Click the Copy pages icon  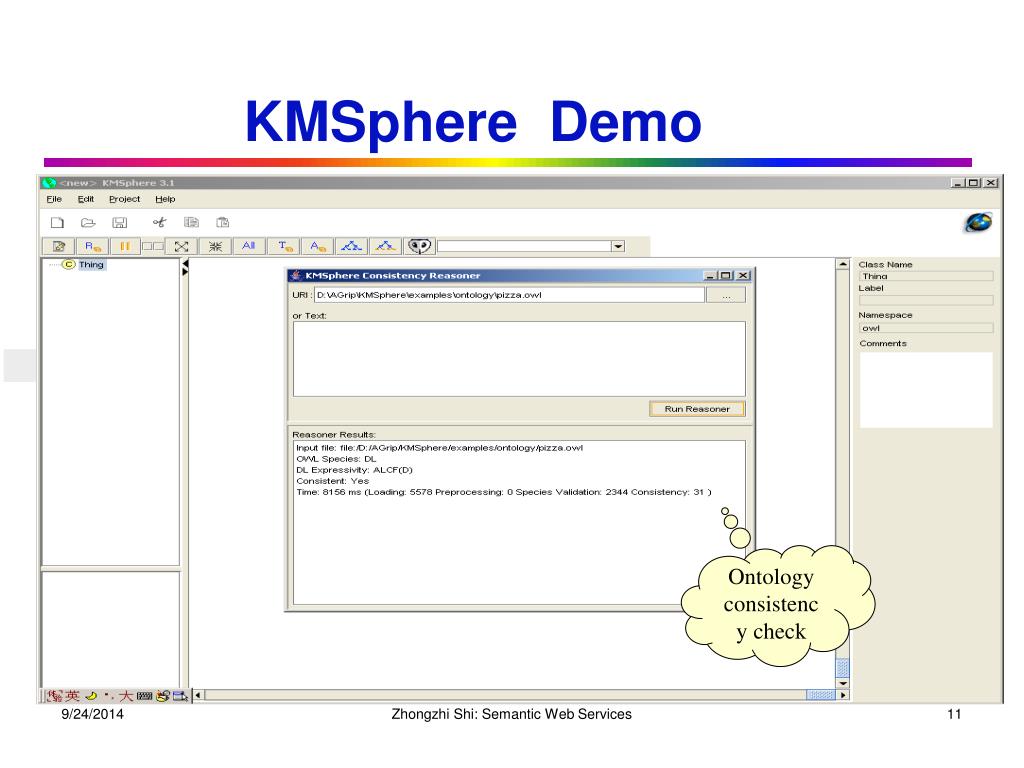191,223
